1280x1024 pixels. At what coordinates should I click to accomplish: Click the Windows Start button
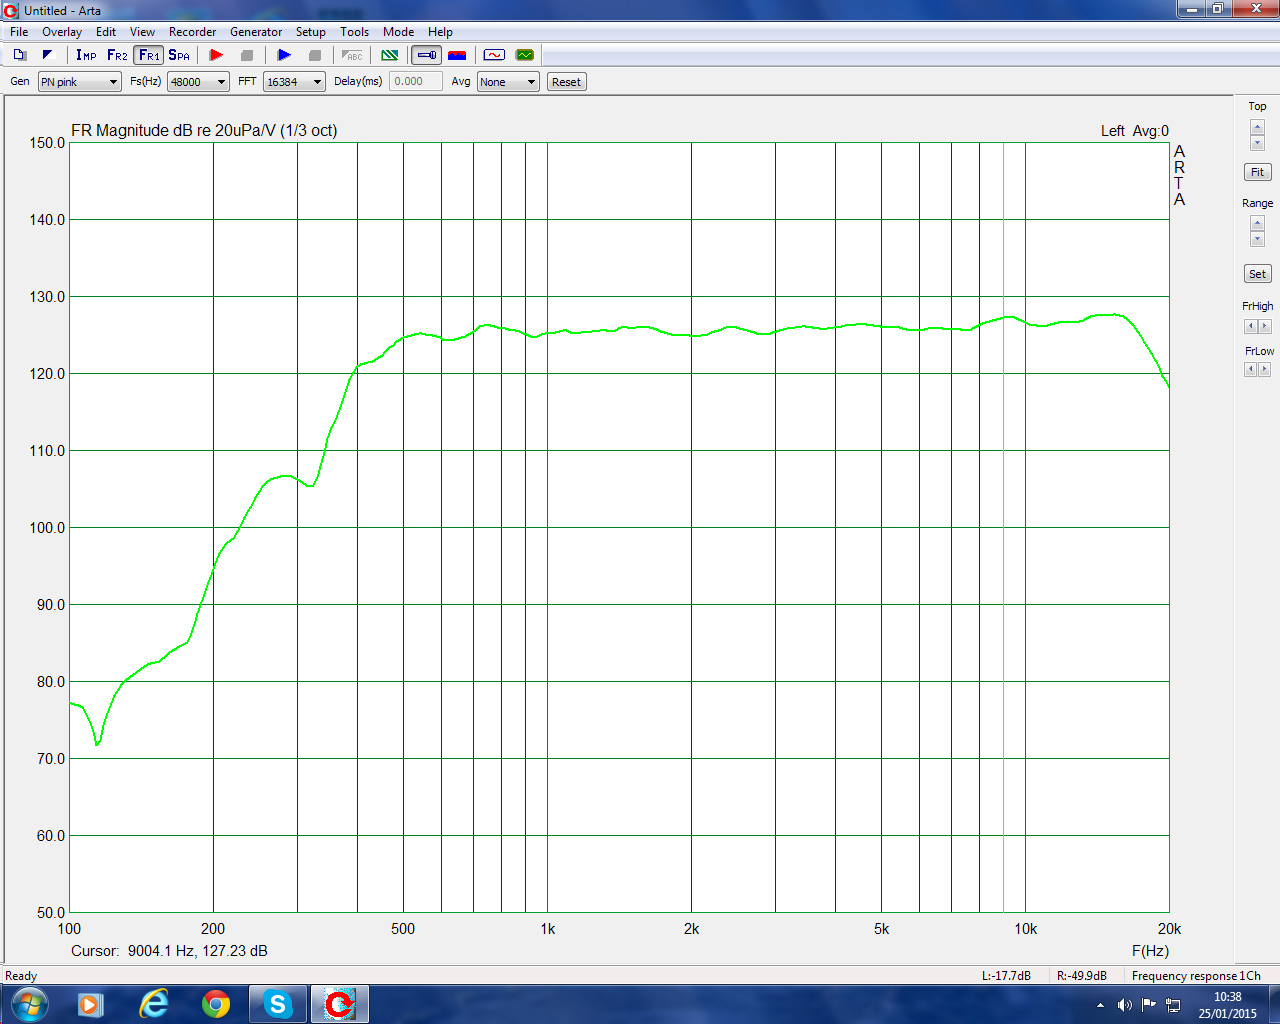pyautogui.click(x=28, y=1004)
